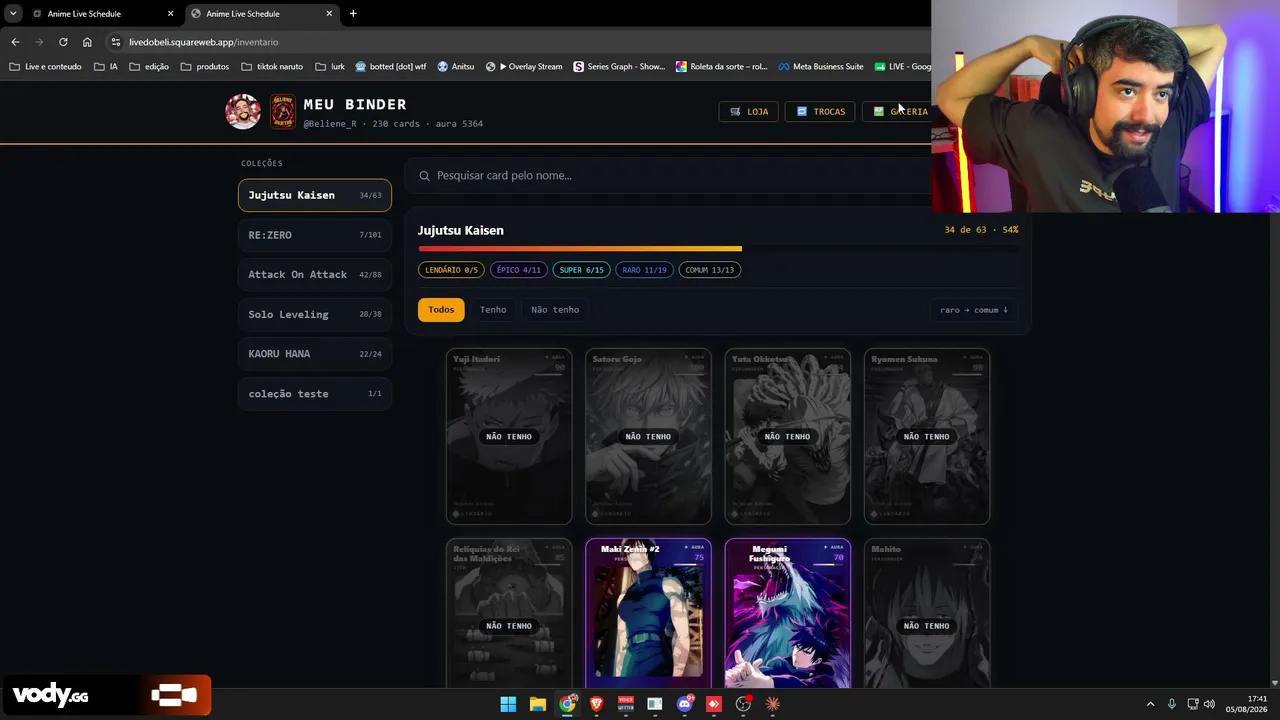Open the TROCAS trades button
The width and height of the screenshot is (1280, 720).
[x=820, y=111]
